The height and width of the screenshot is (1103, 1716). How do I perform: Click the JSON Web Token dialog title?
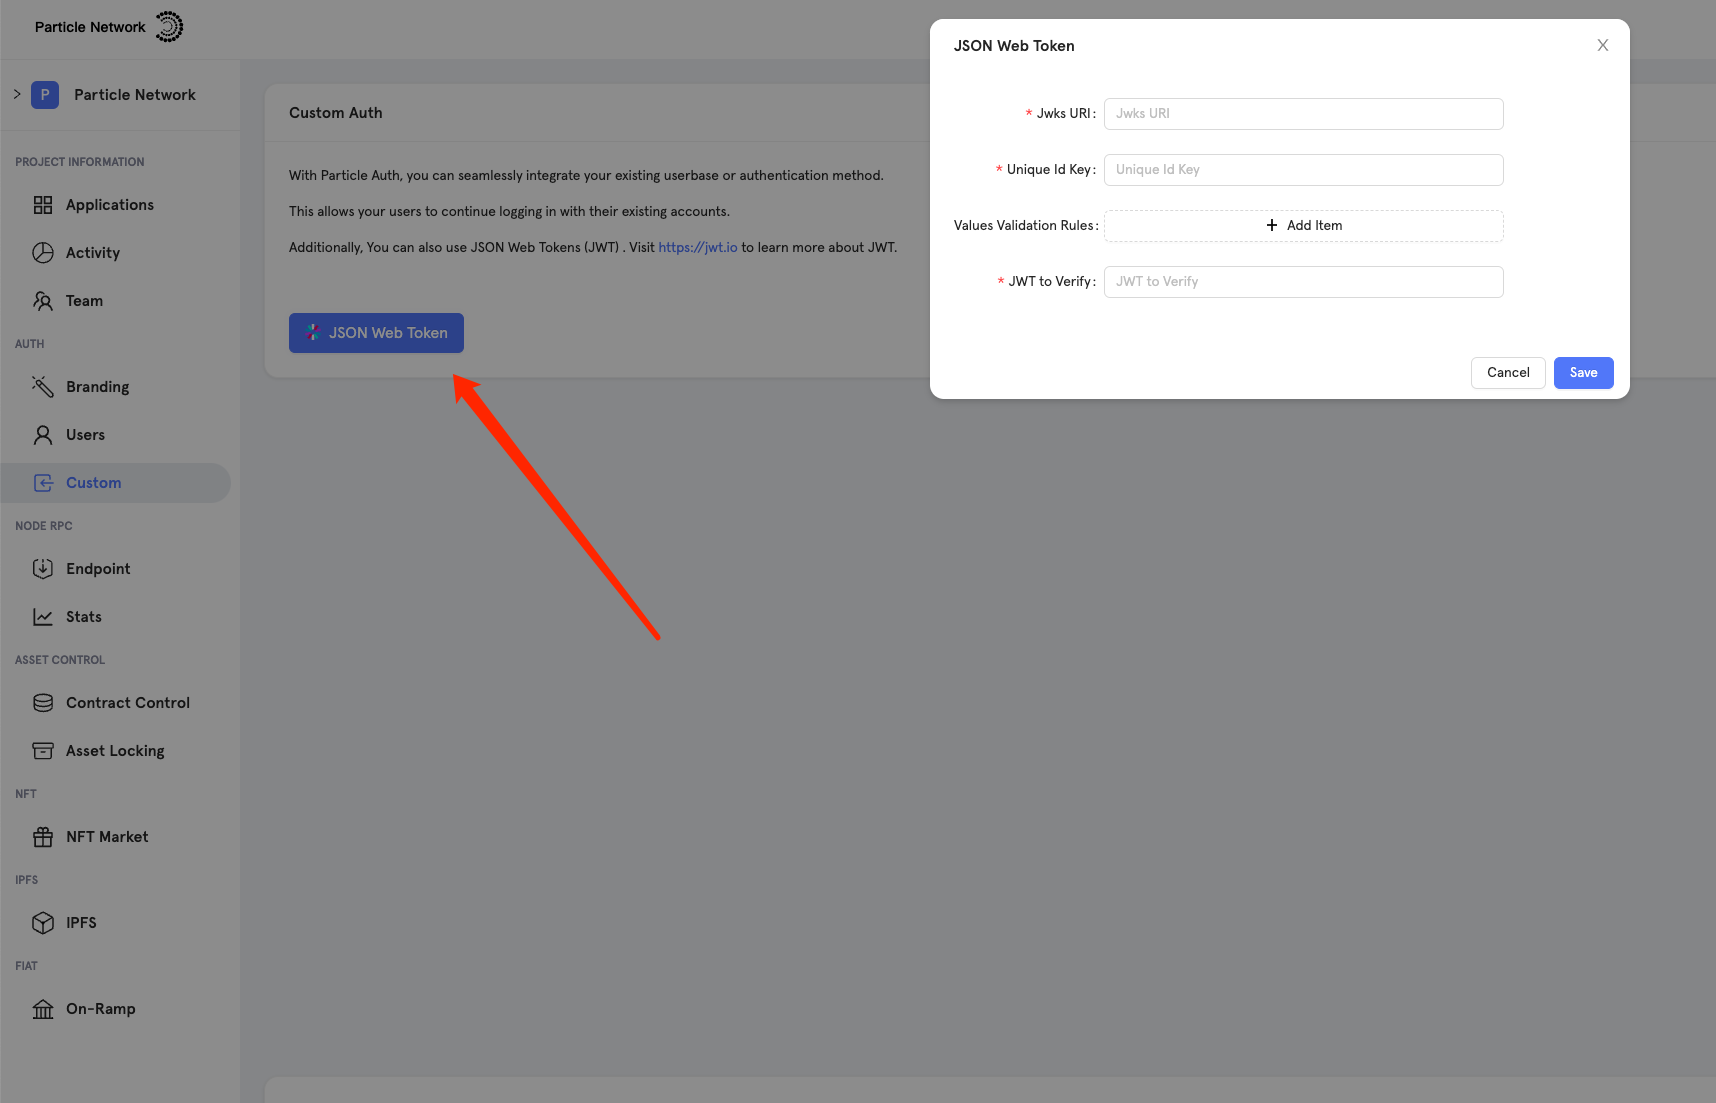tap(1014, 46)
